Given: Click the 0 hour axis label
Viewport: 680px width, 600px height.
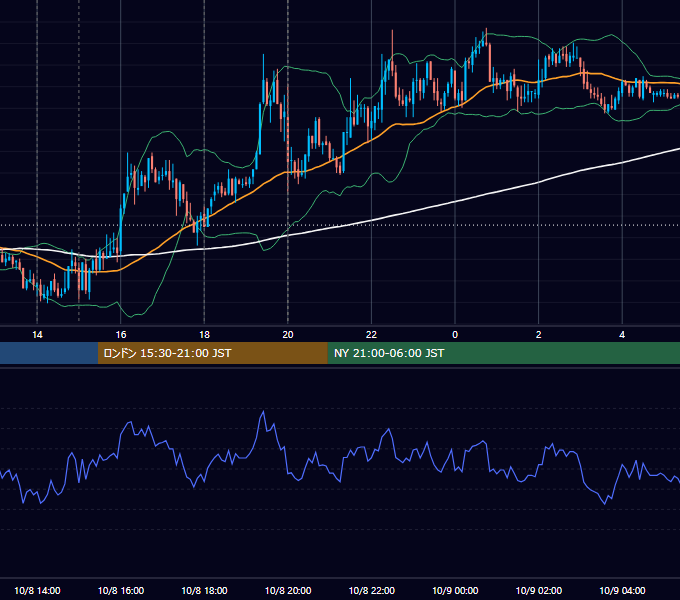Looking at the screenshot, I should [455, 335].
